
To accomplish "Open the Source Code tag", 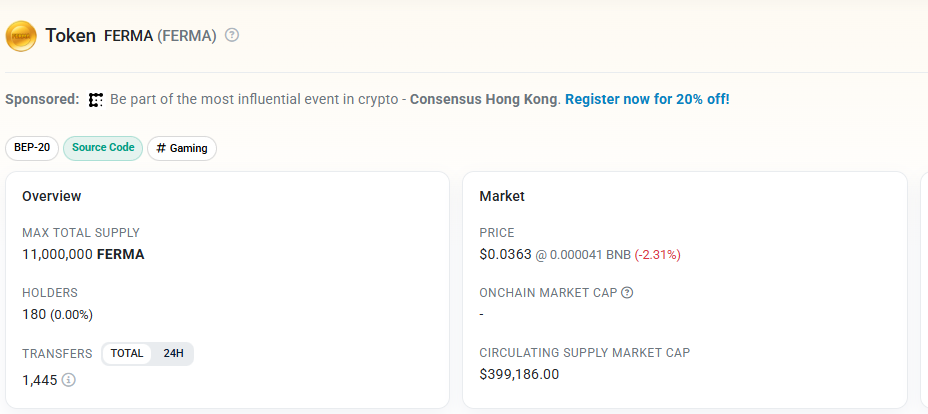I will point(103,148).
